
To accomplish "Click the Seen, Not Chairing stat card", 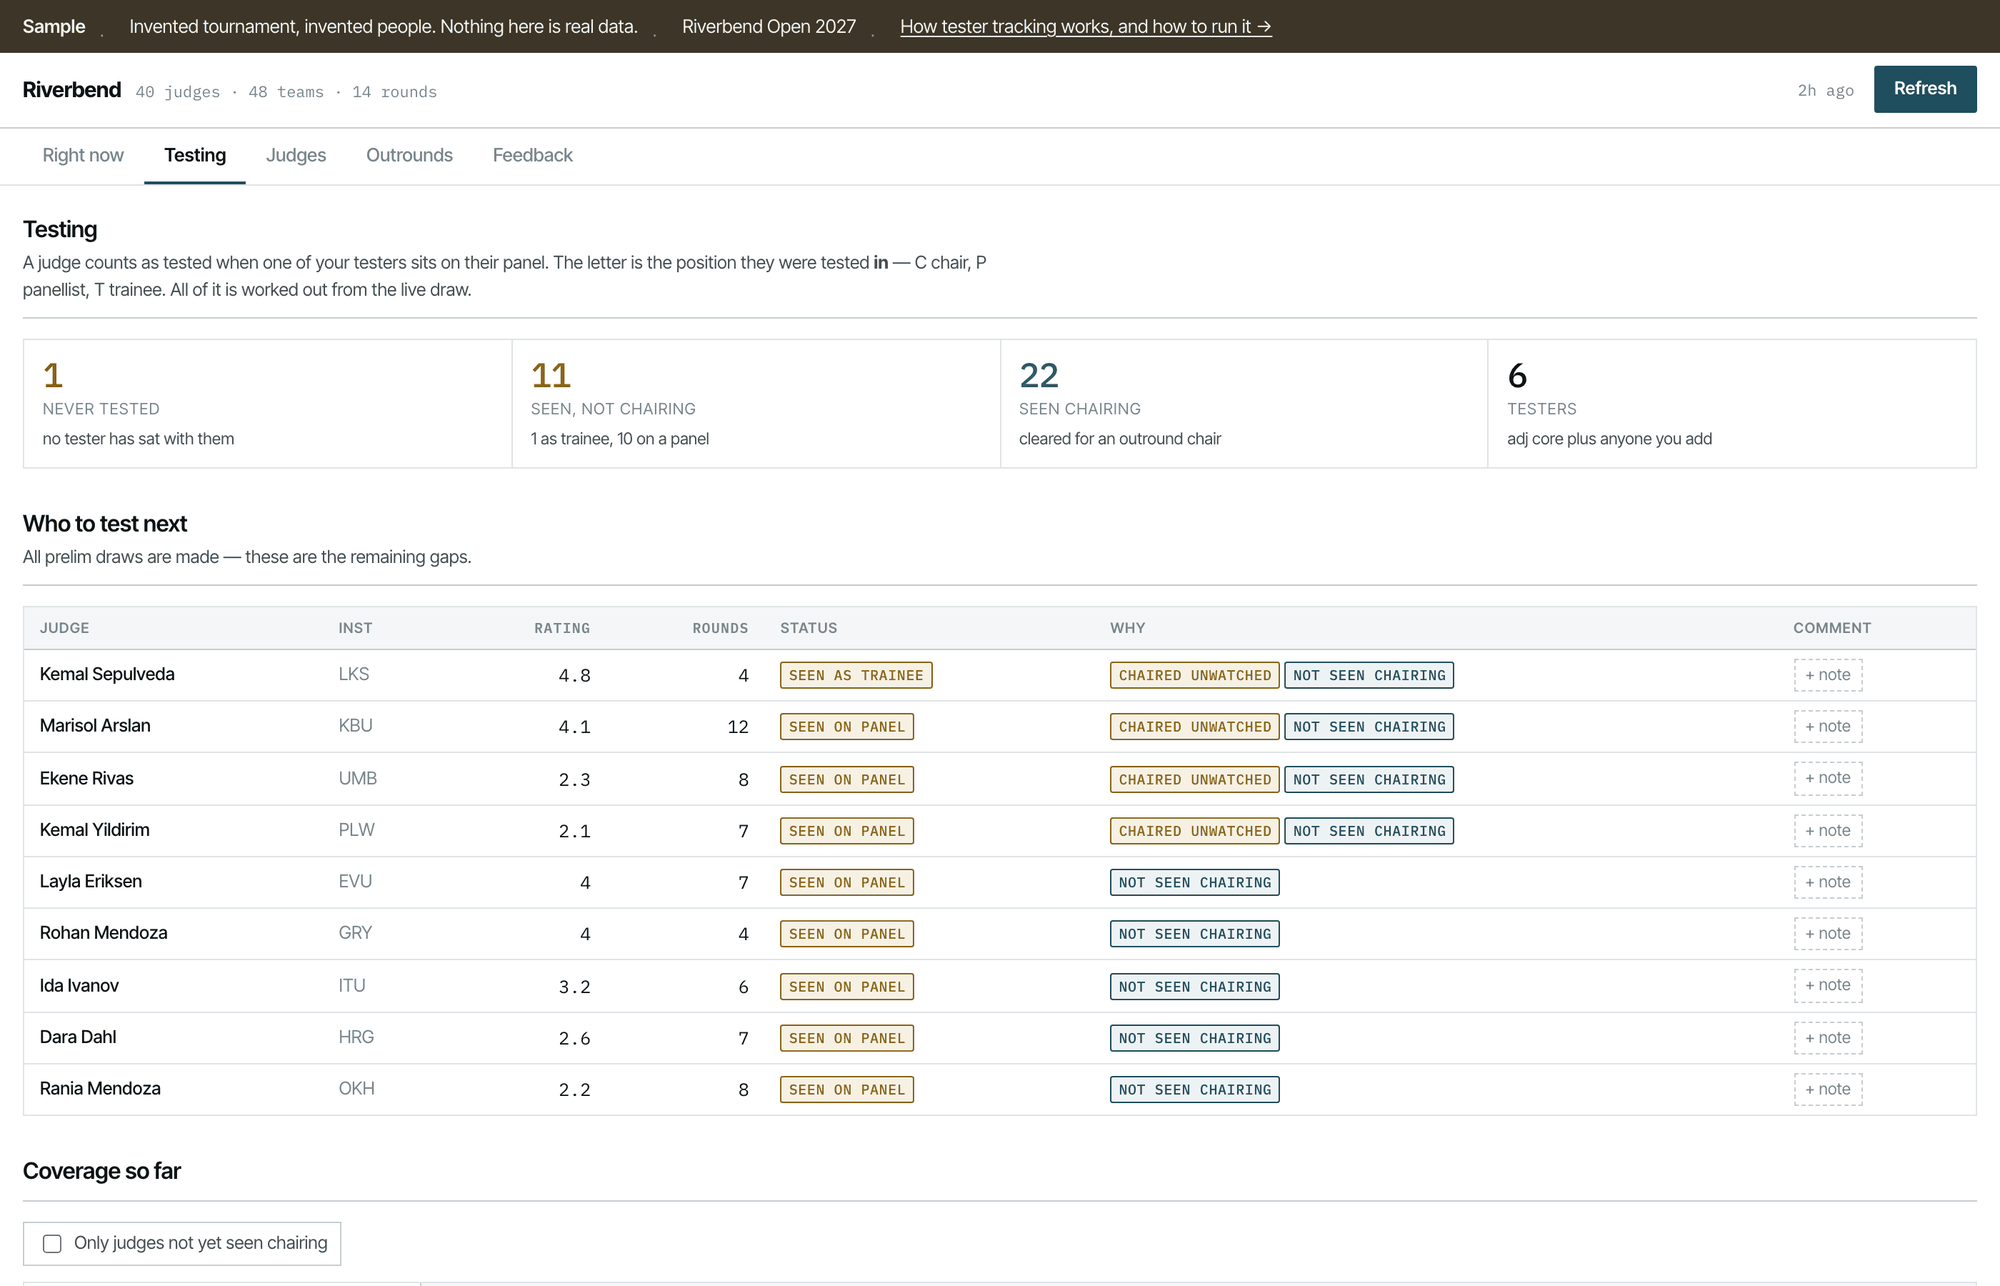I will (756, 404).
